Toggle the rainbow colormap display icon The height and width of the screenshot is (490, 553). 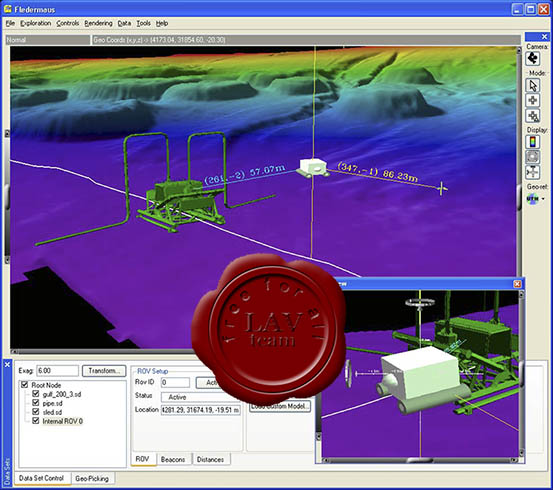[x=533, y=142]
